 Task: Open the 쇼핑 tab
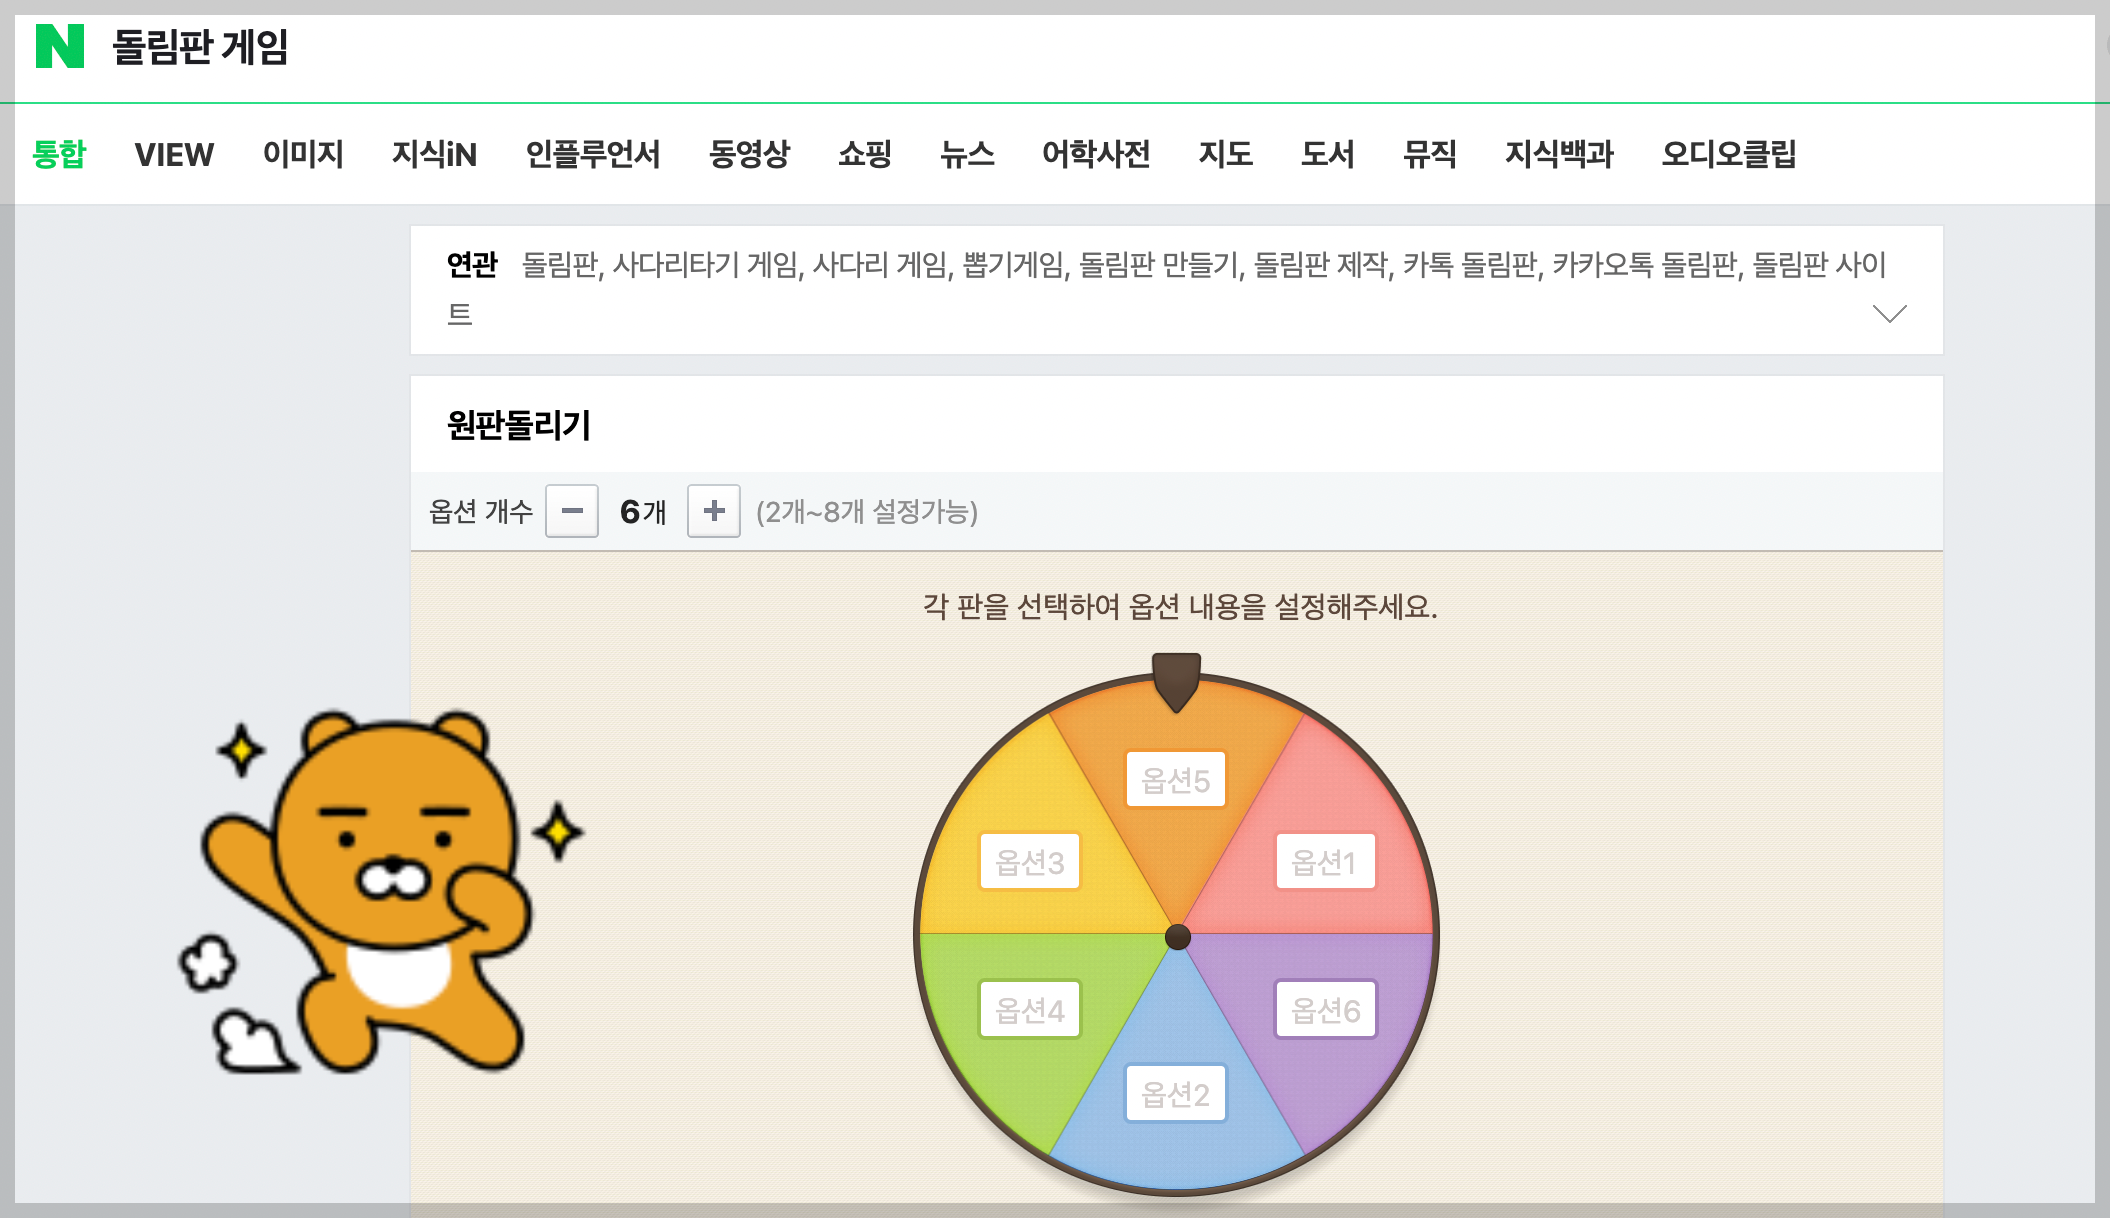coord(865,154)
